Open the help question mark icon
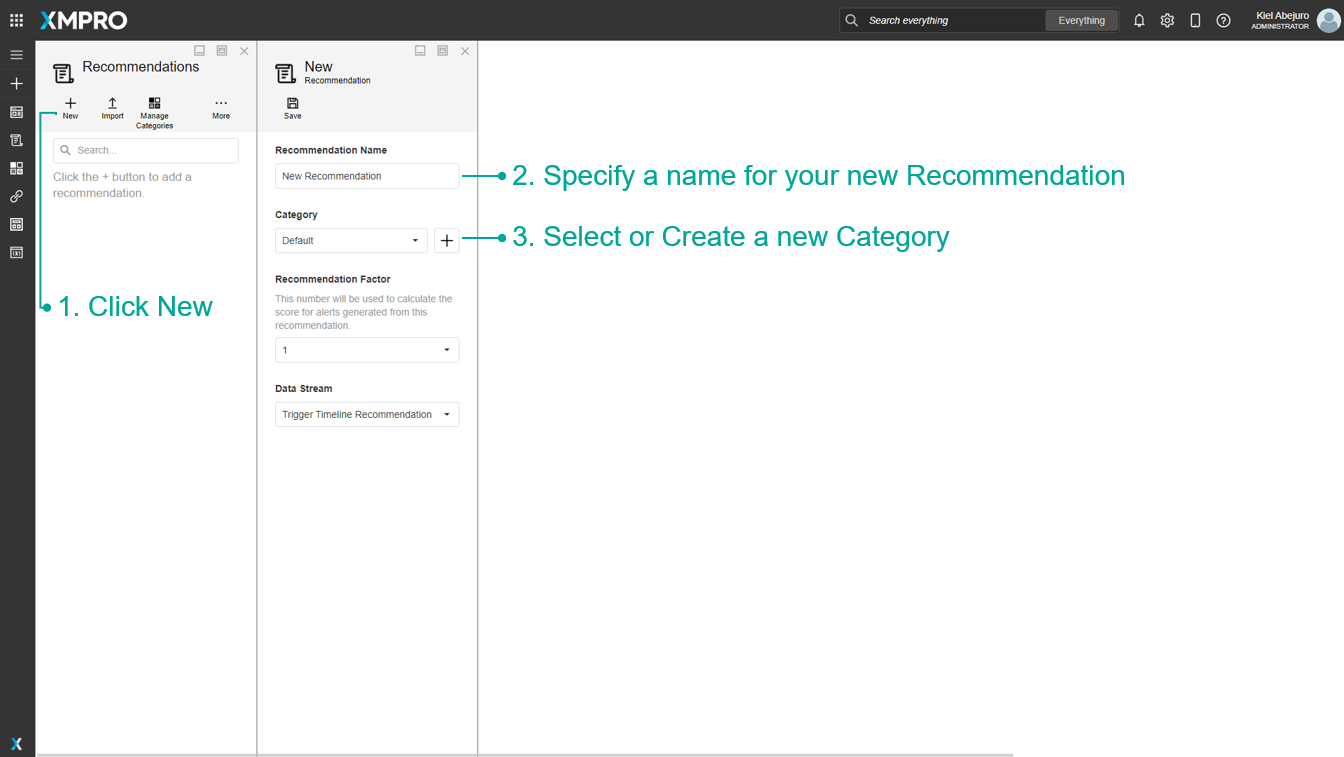 click(1223, 20)
